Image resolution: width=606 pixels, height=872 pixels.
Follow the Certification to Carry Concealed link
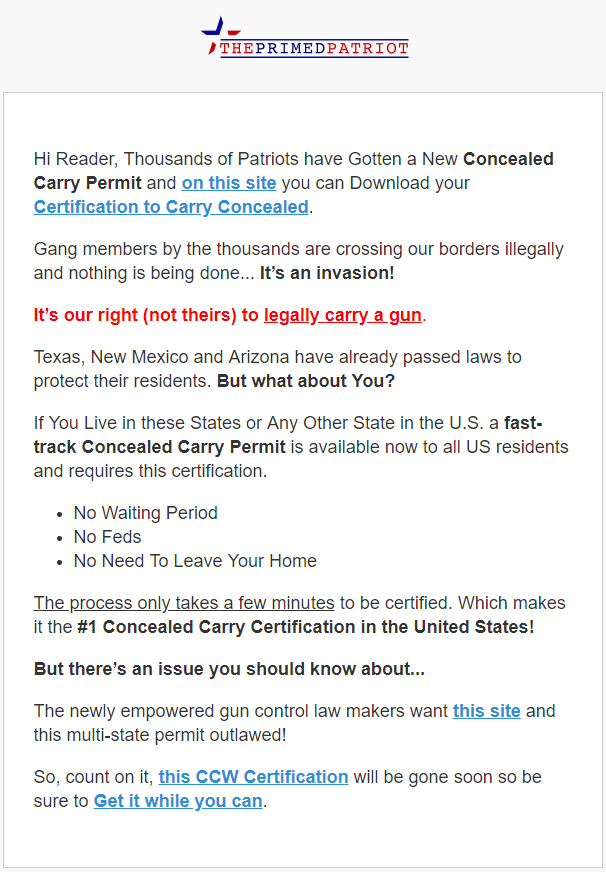pyautogui.click(x=171, y=207)
